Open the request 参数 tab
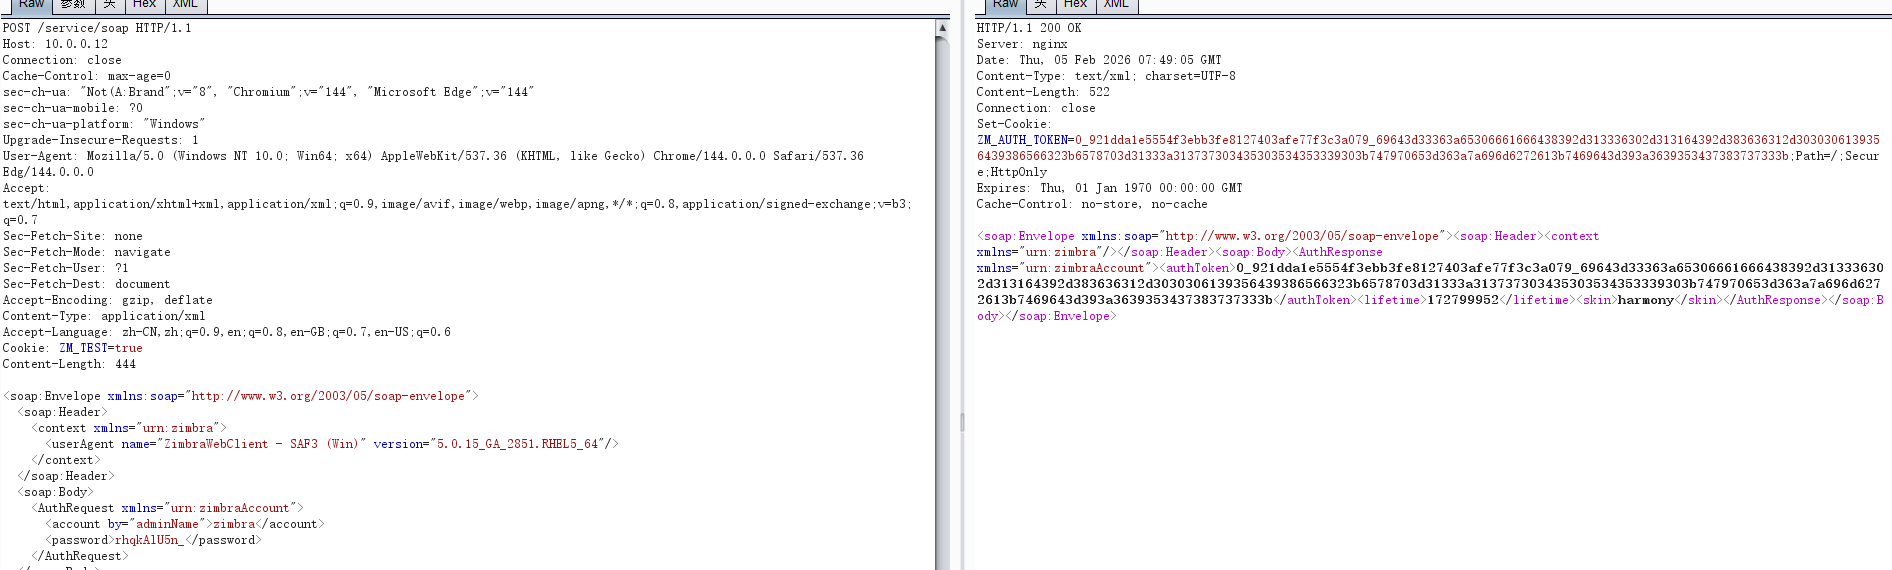Image resolution: width=1892 pixels, height=570 pixels. [73, 5]
